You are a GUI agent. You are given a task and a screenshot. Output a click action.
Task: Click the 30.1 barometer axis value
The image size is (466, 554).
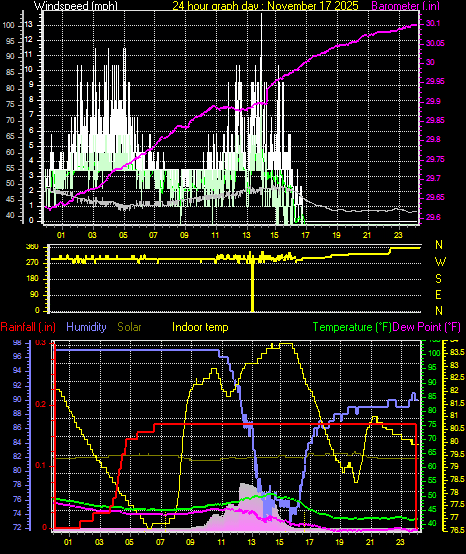coord(433,23)
